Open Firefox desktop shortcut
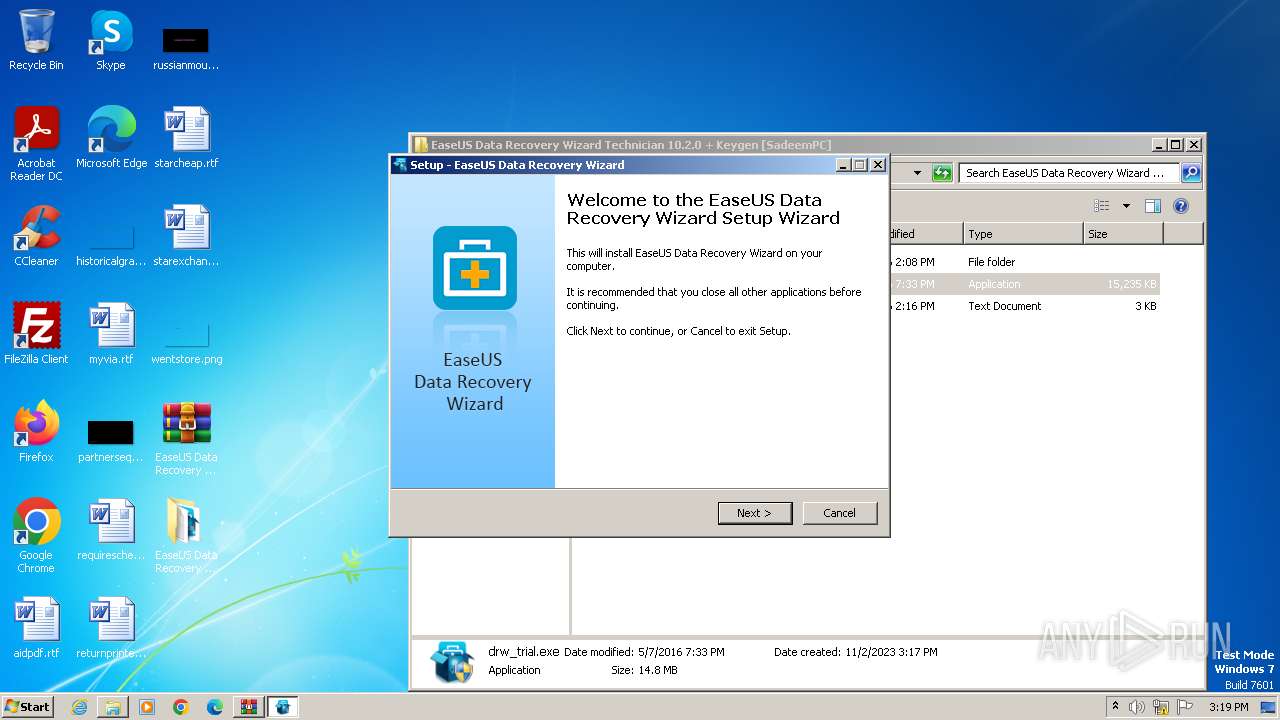The image size is (1280, 720). tap(36, 432)
